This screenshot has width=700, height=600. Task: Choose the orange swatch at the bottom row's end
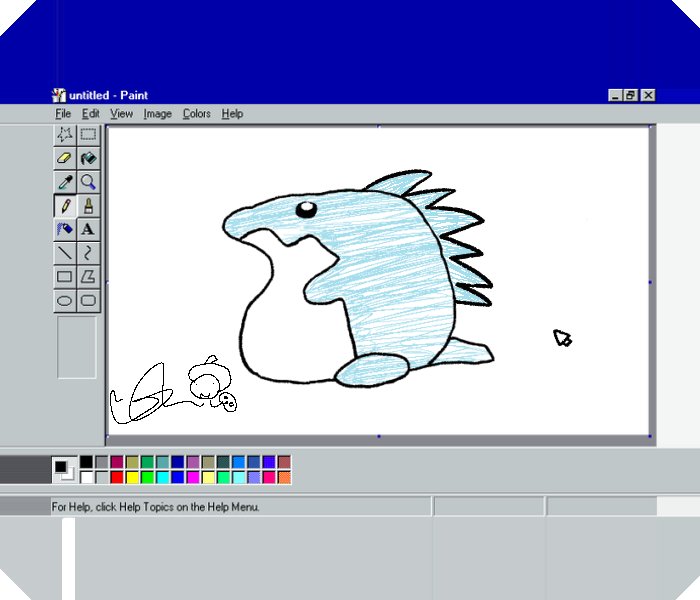[x=284, y=477]
